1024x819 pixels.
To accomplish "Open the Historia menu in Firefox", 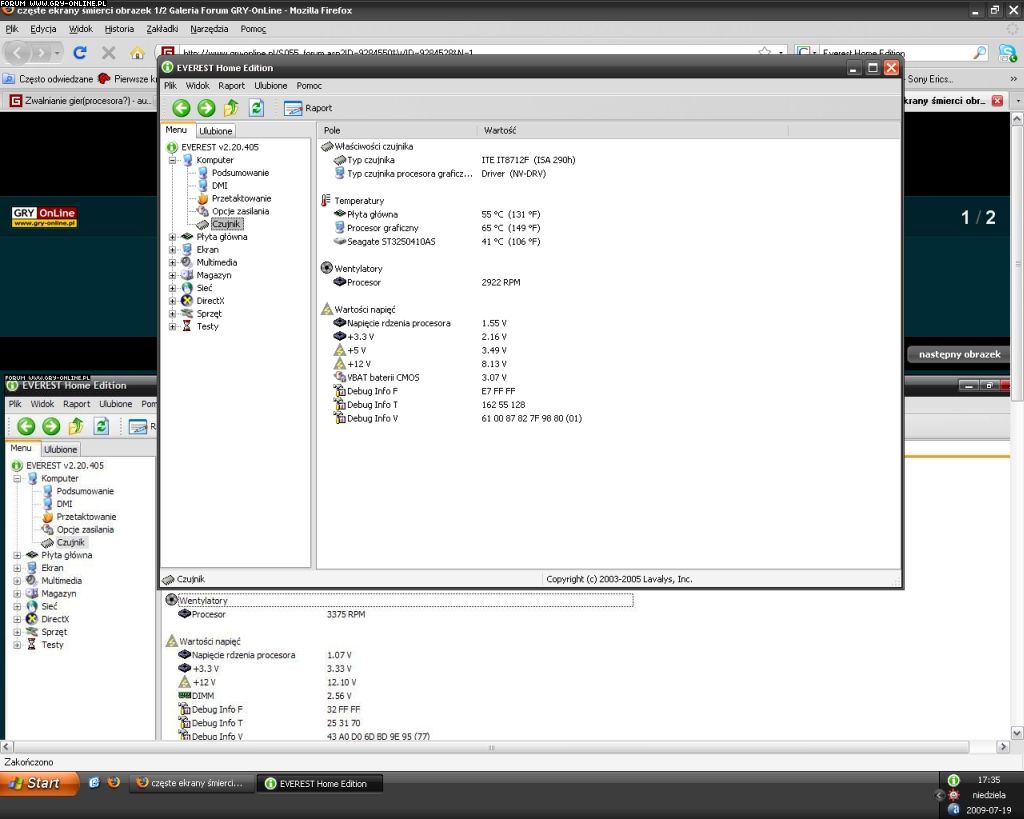I will click(x=119, y=29).
